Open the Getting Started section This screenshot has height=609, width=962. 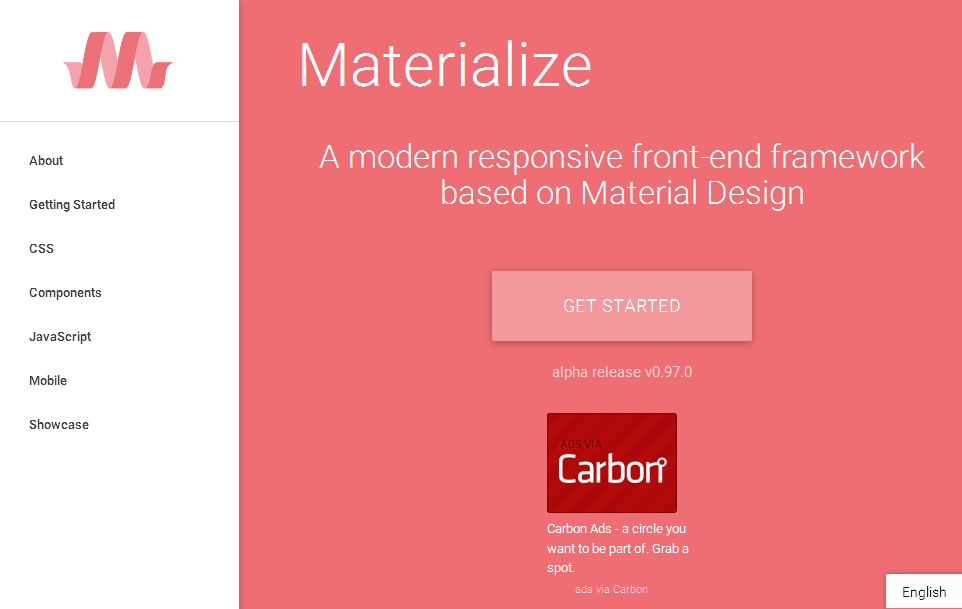[x=72, y=204]
